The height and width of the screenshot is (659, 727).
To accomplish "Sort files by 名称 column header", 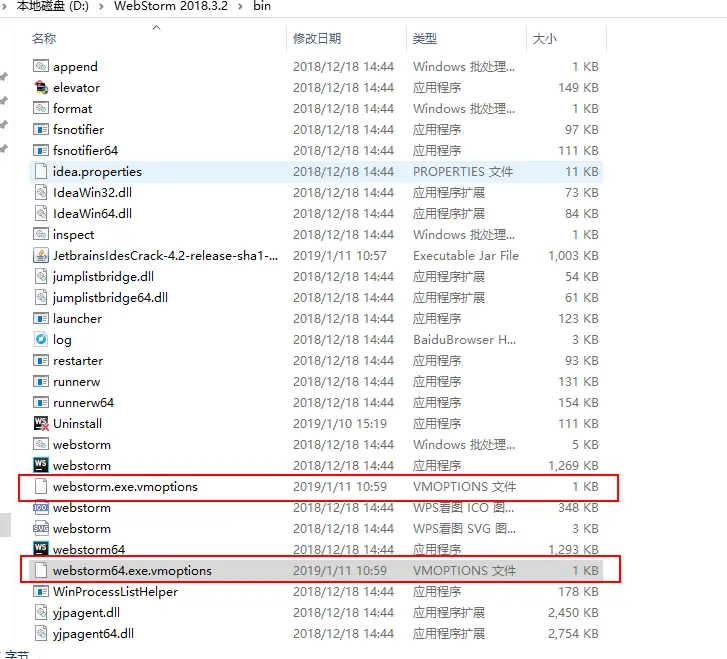I will [x=44, y=38].
